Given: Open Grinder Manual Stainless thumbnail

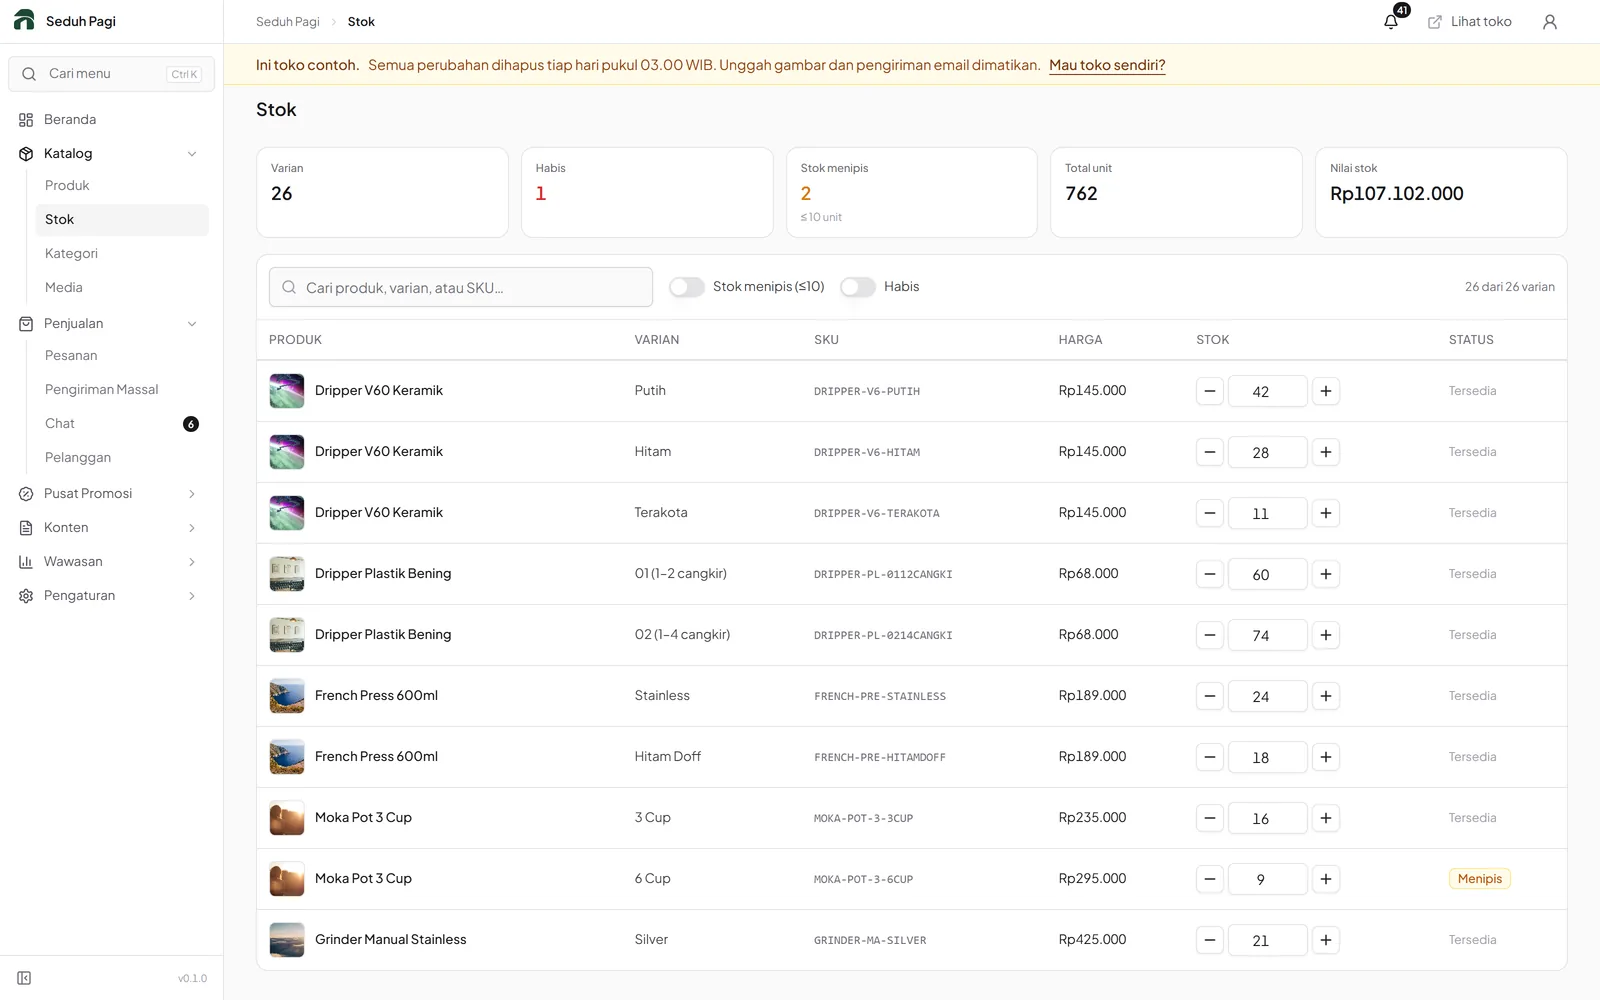Looking at the screenshot, I should pos(287,940).
